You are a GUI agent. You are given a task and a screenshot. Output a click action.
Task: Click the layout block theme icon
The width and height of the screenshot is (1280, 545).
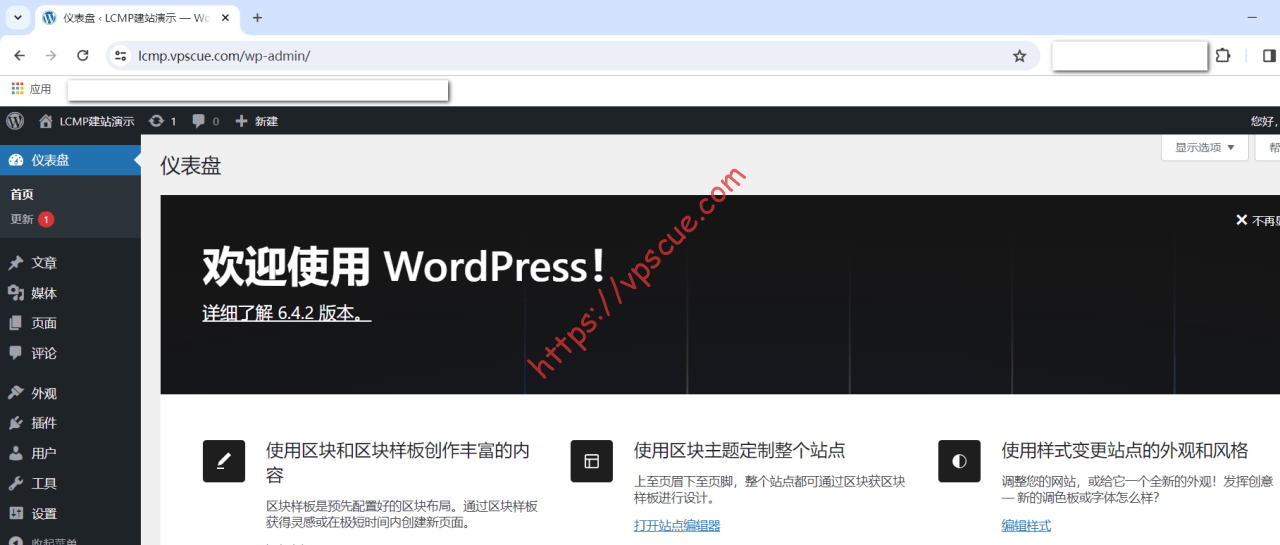tap(592, 461)
